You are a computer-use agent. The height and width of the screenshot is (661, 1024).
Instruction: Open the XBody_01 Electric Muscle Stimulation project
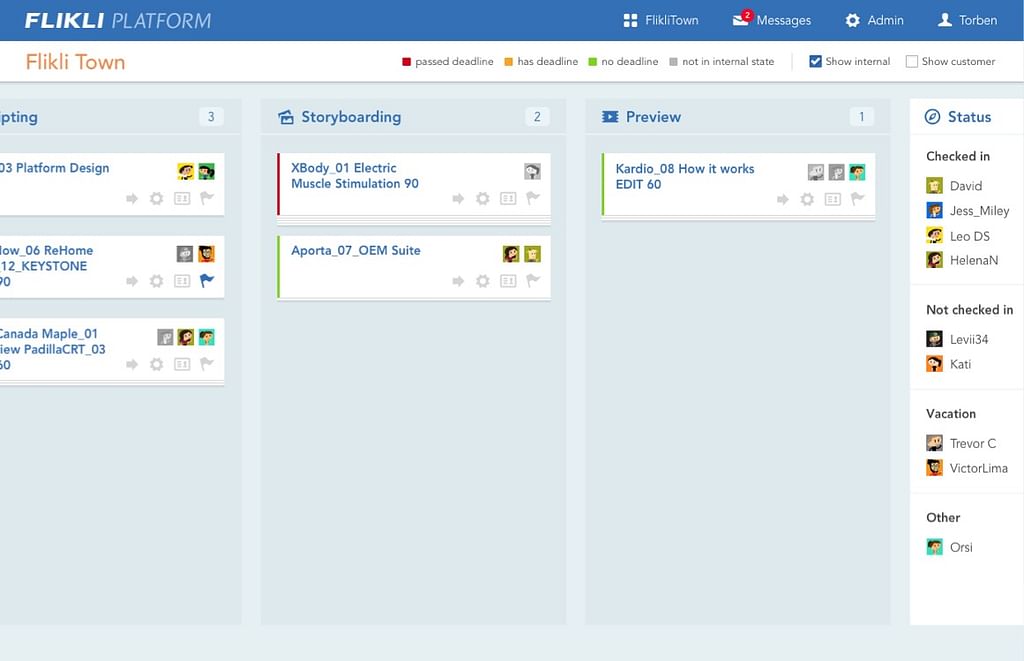coord(355,176)
